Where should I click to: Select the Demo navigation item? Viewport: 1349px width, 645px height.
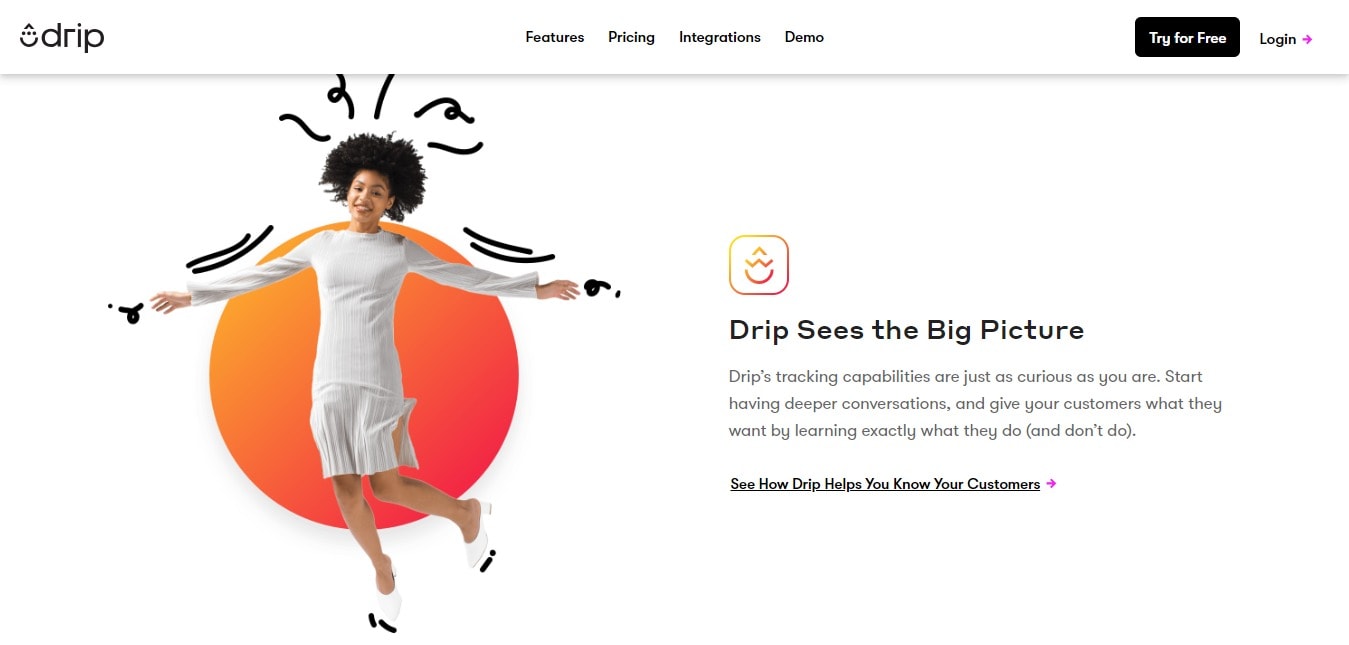tap(804, 37)
